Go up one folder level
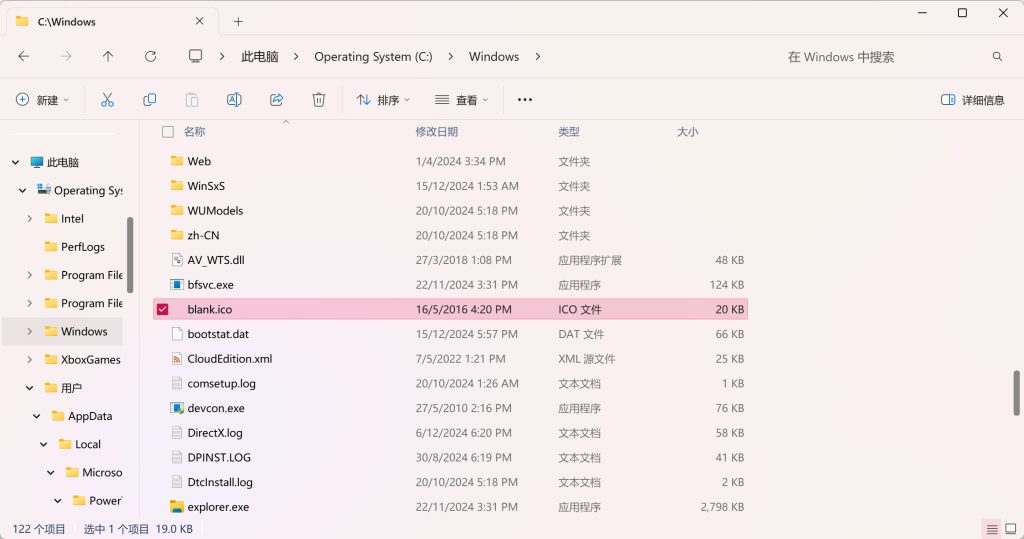Viewport: 1024px width, 539px height. 108,57
